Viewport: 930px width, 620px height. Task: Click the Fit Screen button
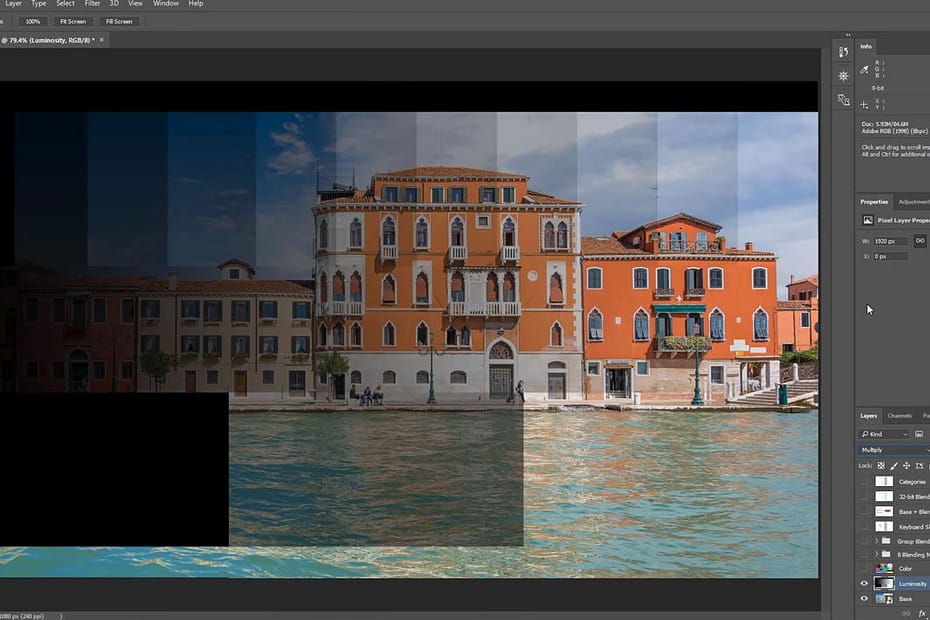click(72, 21)
